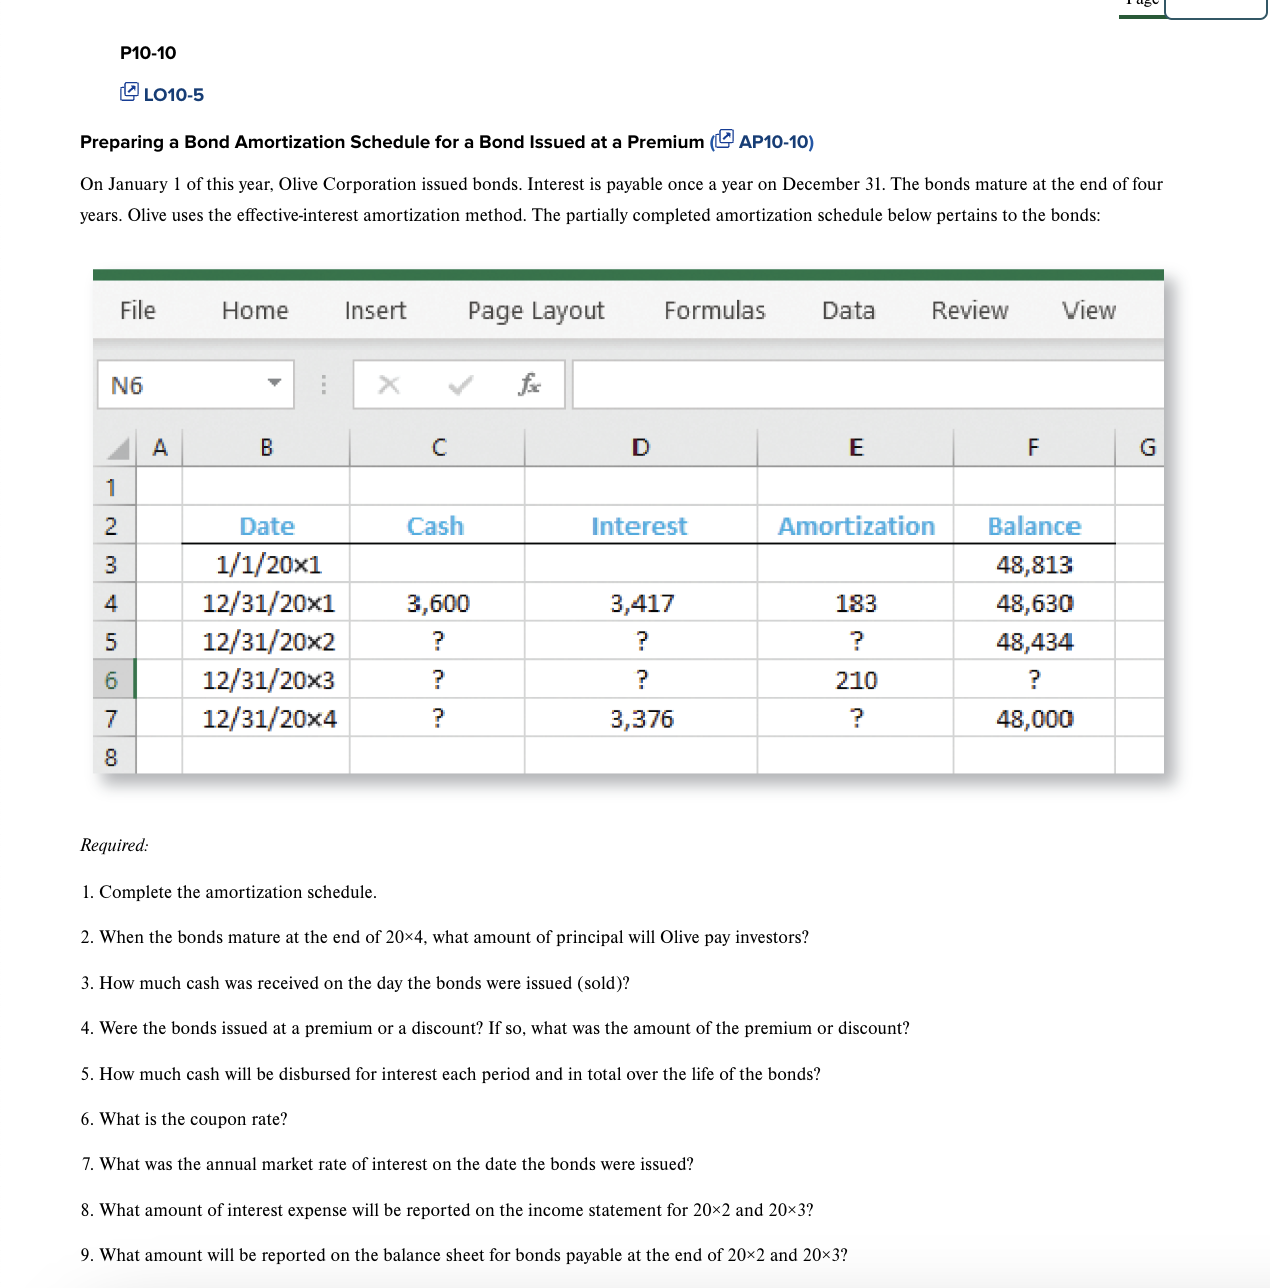Click the balance cell showing 48,630

click(x=1034, y=603)
